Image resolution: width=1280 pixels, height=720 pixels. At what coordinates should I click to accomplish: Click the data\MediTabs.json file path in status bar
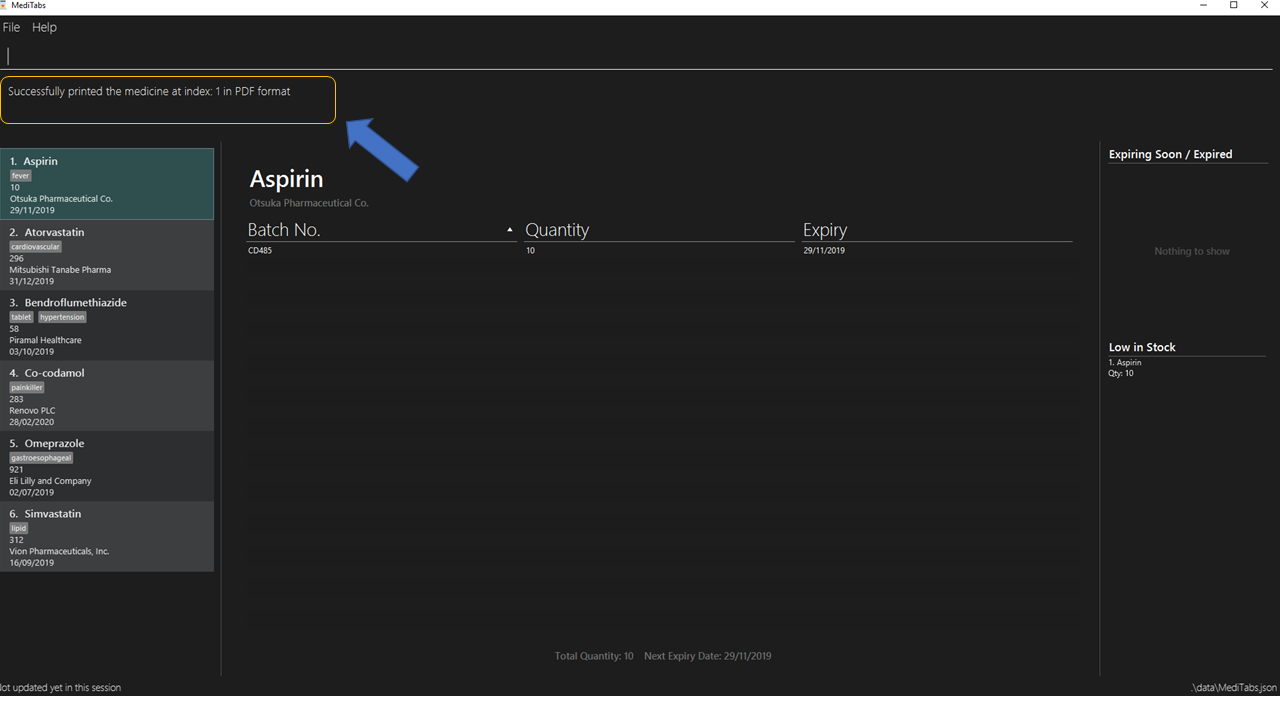[x=1234, y=688]
